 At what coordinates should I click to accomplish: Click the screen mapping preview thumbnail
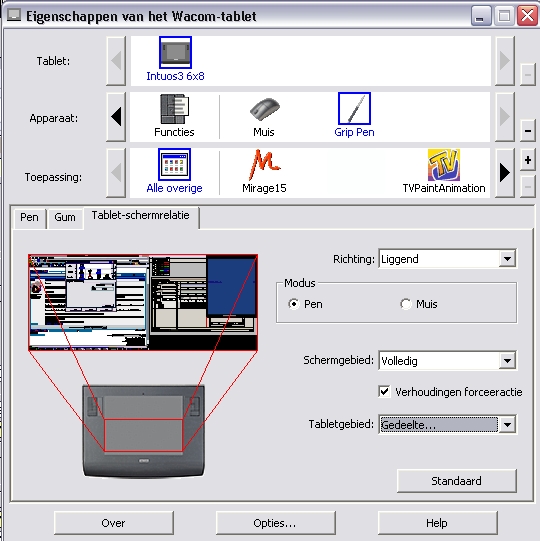[143, 303]
